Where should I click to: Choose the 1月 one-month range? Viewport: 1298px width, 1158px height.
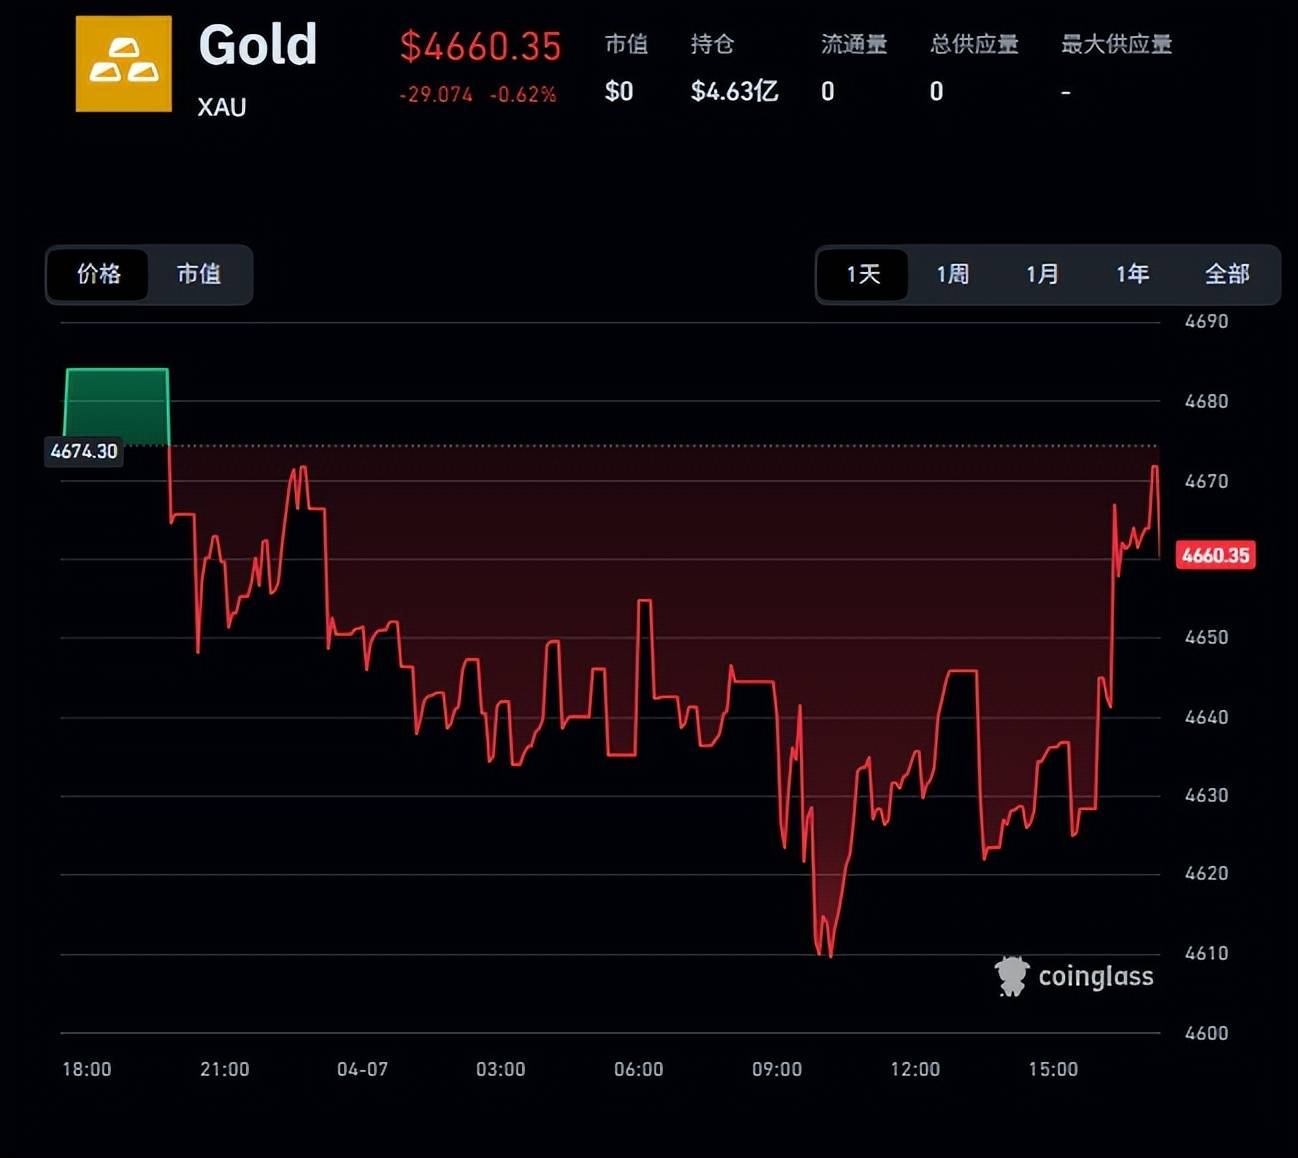tap(1042, 274)
